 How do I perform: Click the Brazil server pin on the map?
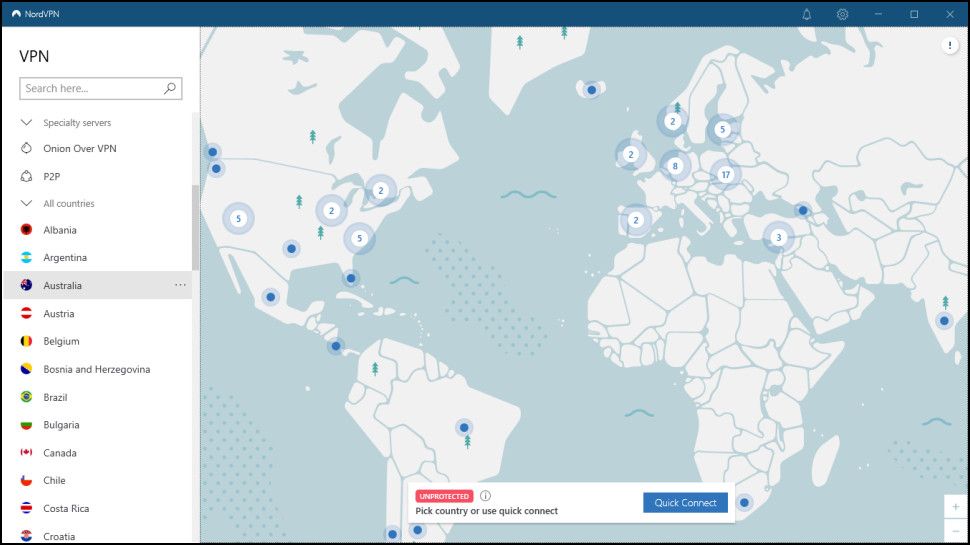[464, 427]
